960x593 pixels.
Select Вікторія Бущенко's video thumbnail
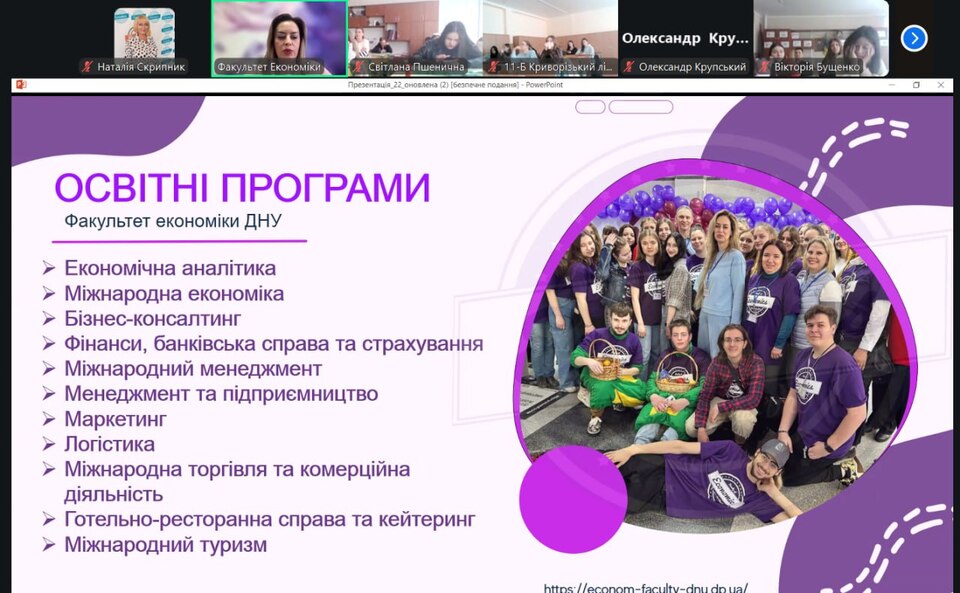[820, 33]
